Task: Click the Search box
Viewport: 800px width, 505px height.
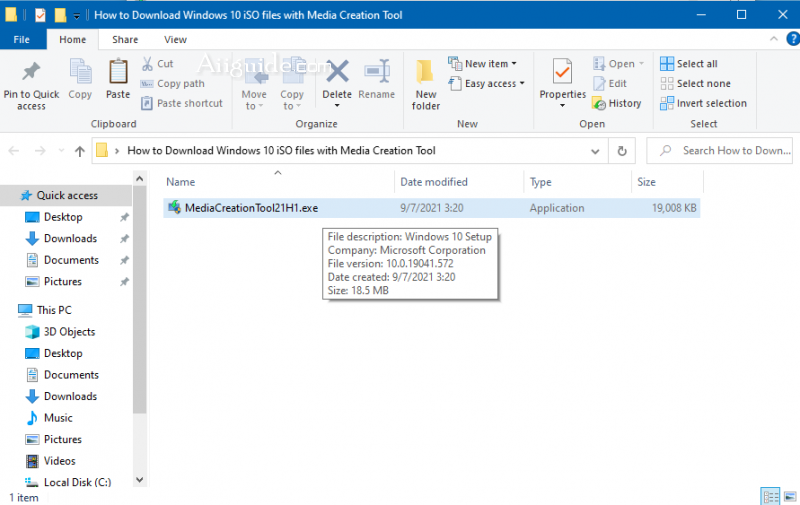Action: point(719,150)
